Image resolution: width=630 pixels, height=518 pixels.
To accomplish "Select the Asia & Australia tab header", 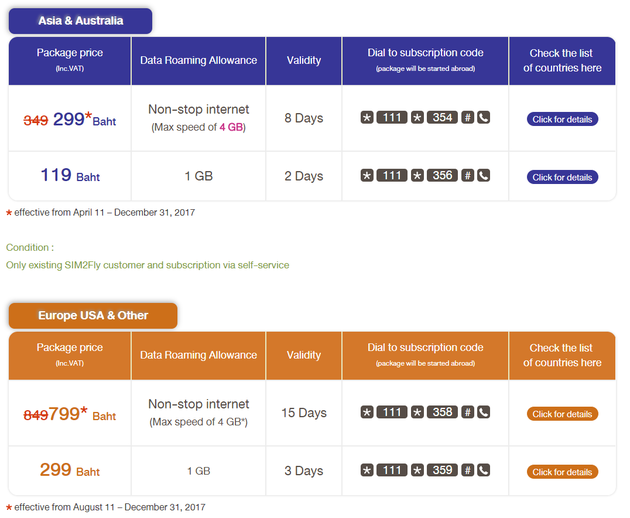I will point(80,20).
